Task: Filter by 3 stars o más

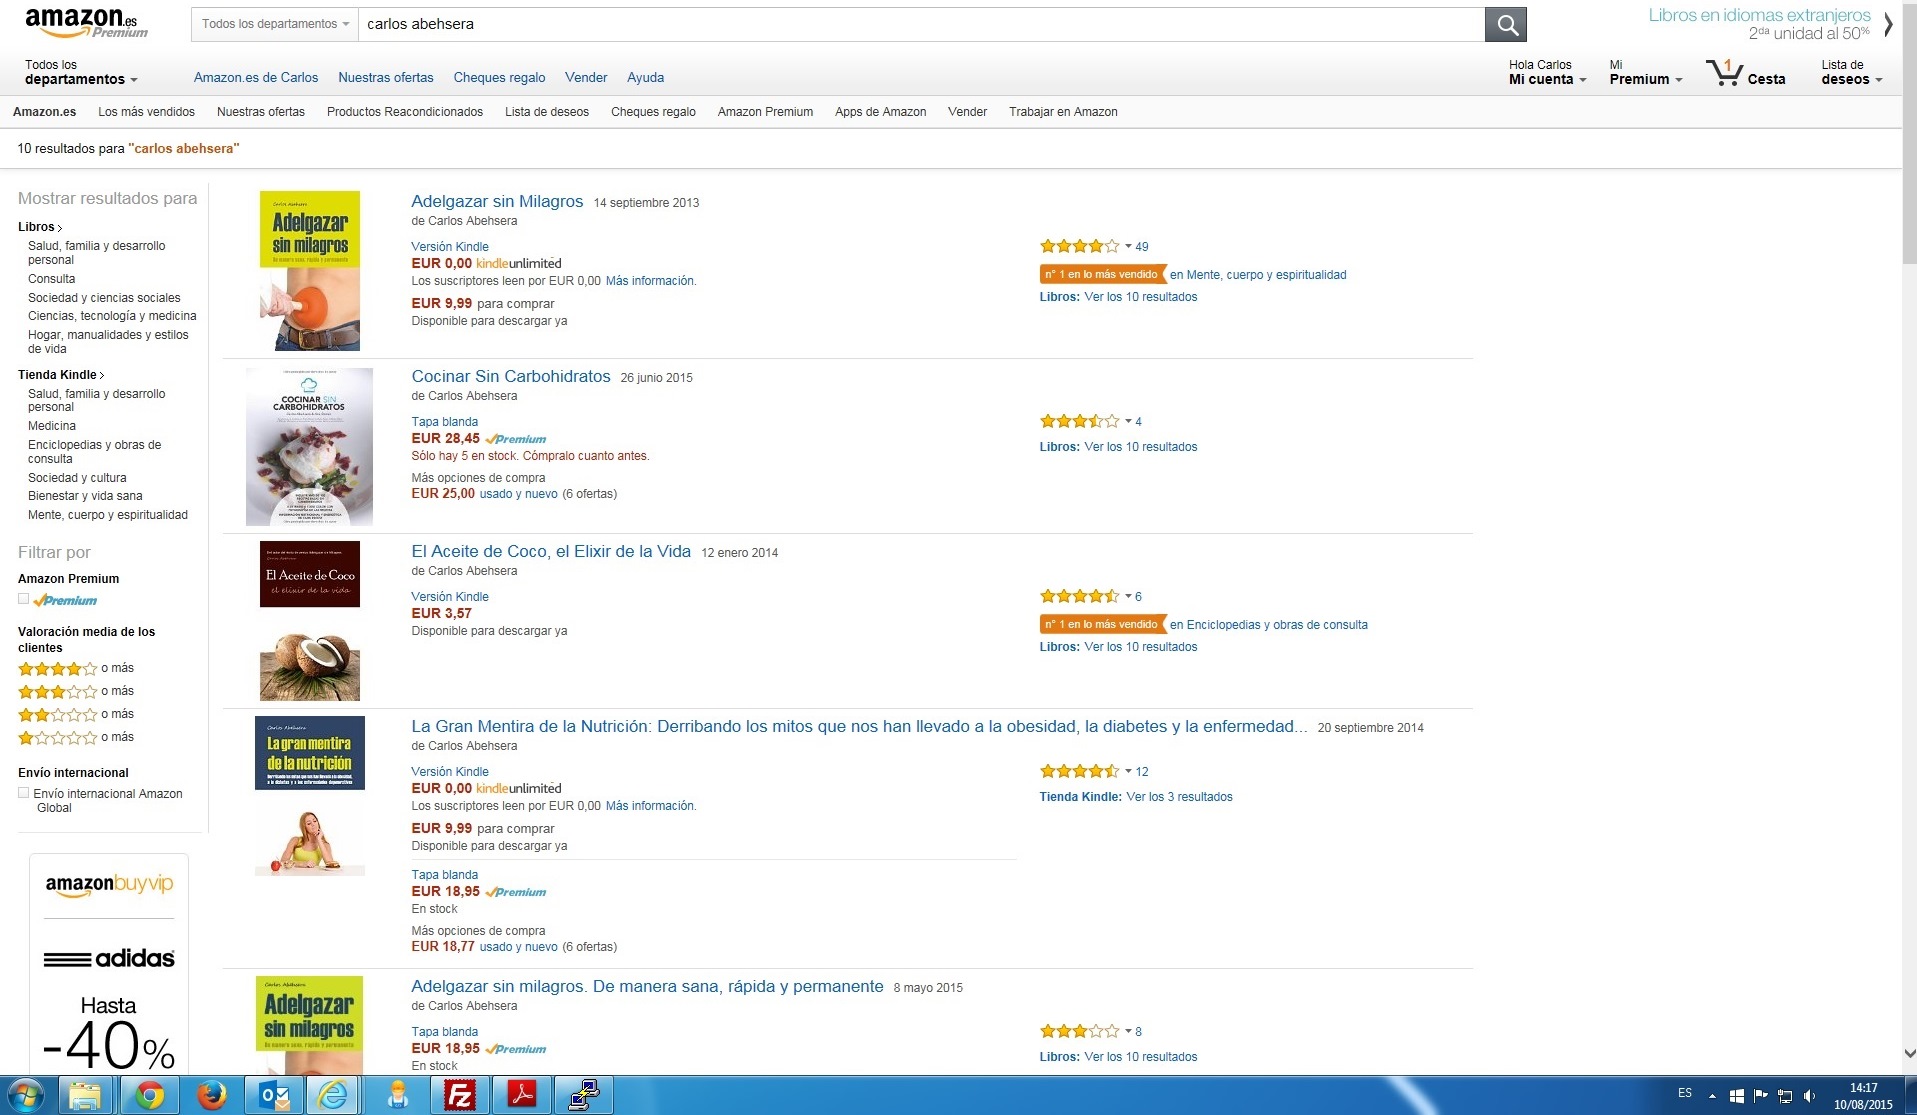Action: [x=76, y=692]
